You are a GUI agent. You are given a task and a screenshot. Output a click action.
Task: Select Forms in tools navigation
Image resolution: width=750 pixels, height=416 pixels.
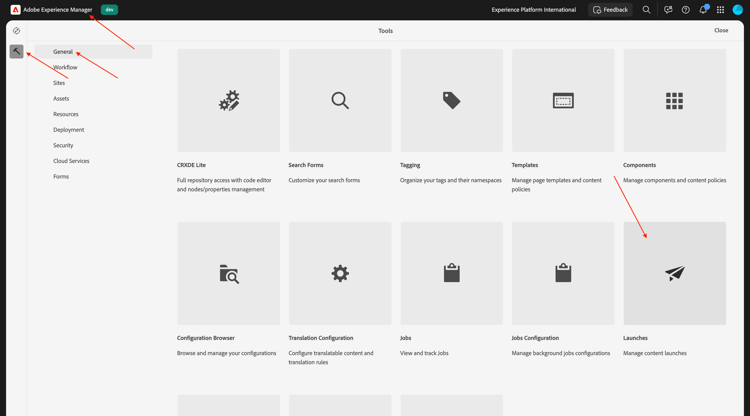click(x=61, y=176)
